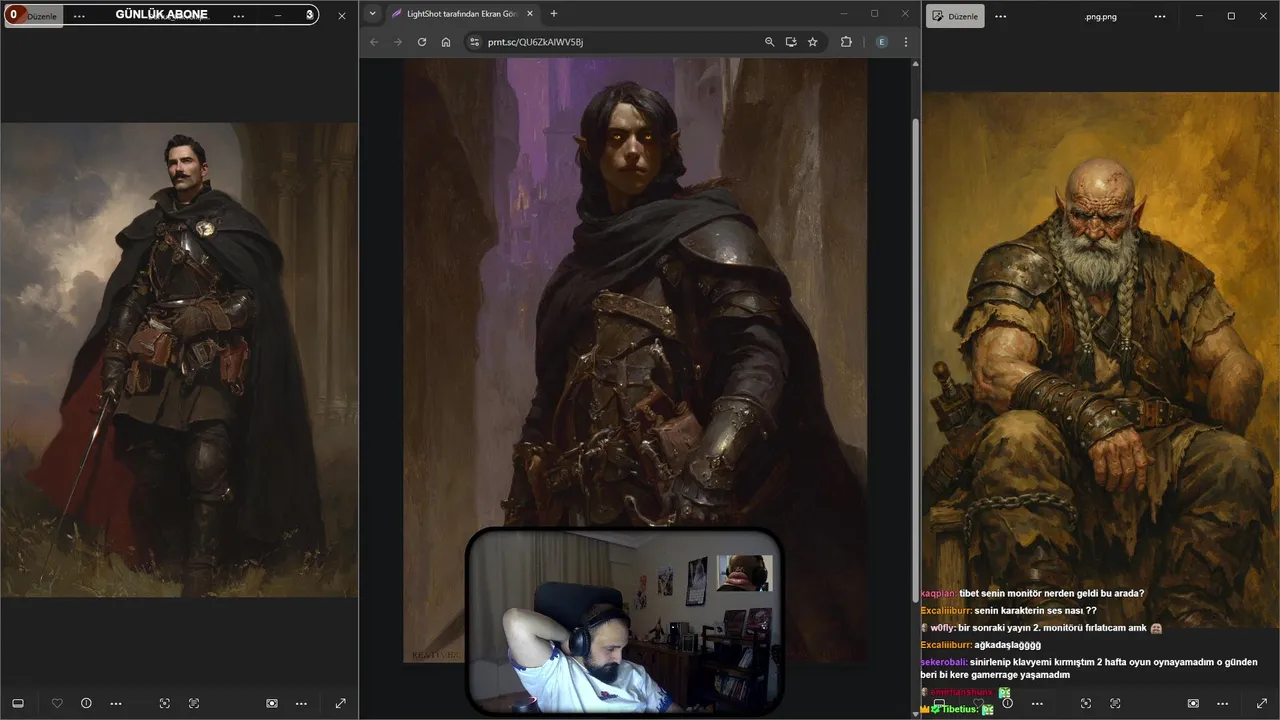The image size is (1280, 720).
Task: Open the browser extensions puzzle icon
Action: (847, 42)
